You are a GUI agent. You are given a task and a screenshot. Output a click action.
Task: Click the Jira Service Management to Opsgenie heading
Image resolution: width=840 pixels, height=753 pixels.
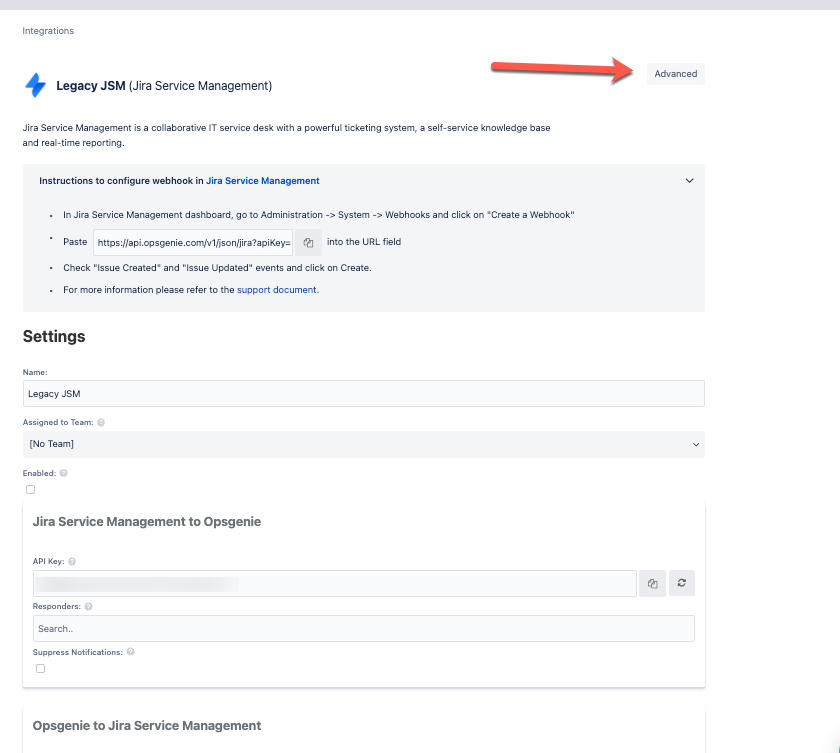tap(147, 522)
